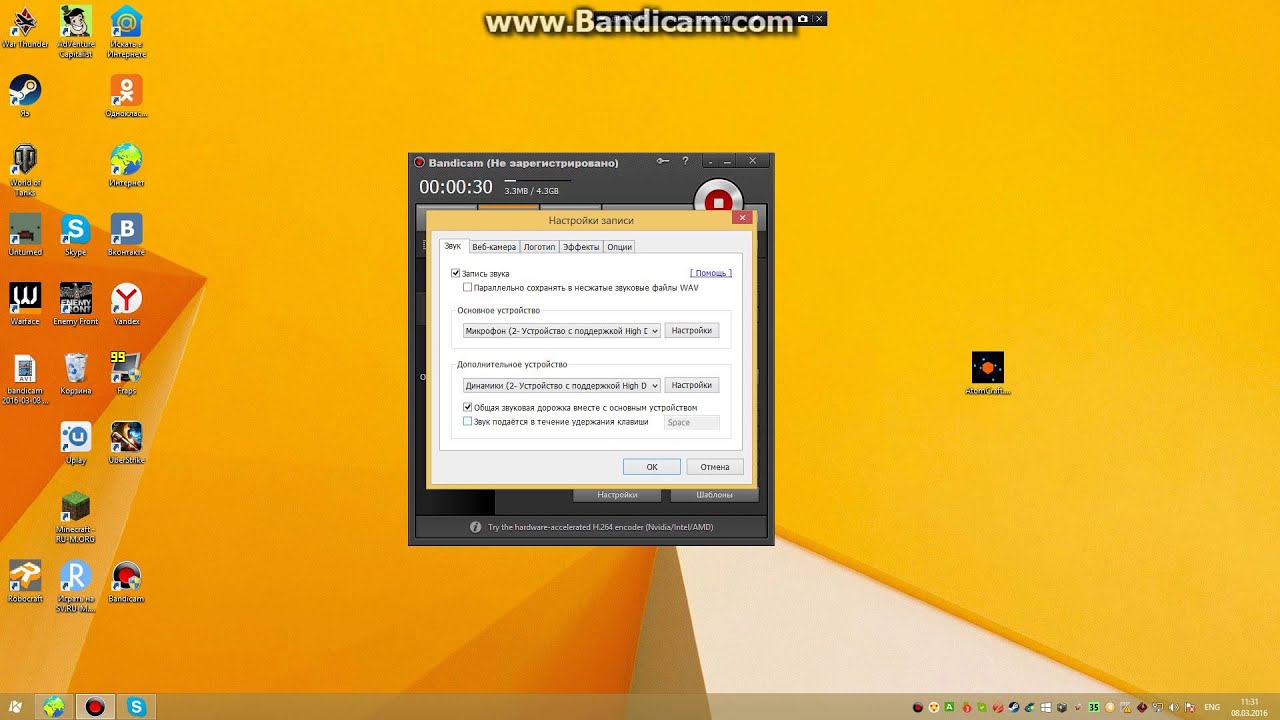Open the volume icon in system tray
This screenshot has width=1280, height=720.
pos(1174,707)
